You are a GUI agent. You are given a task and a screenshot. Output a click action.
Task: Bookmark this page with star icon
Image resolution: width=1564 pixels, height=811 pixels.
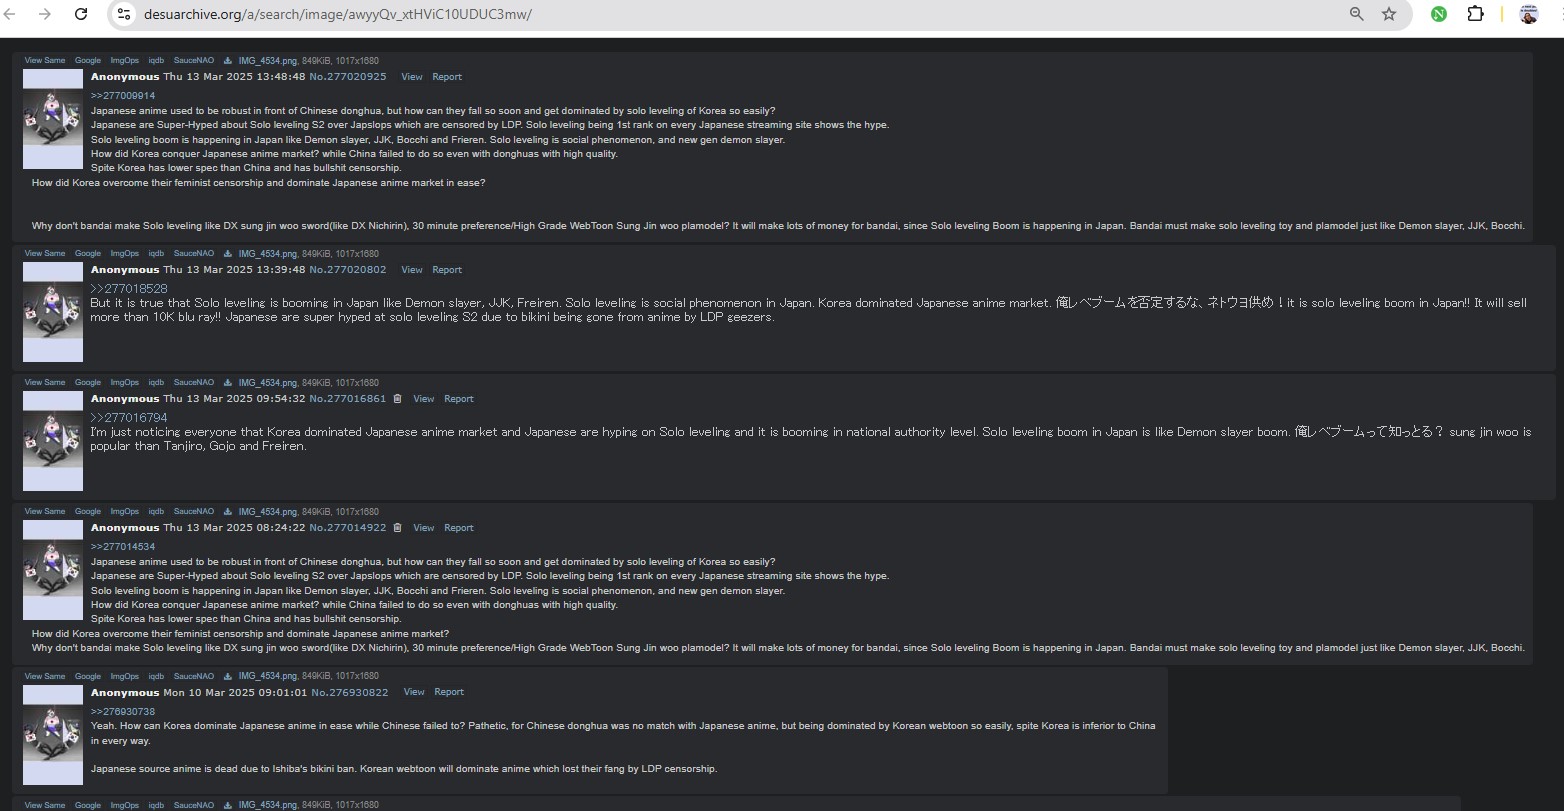[x=1389, y=14]
